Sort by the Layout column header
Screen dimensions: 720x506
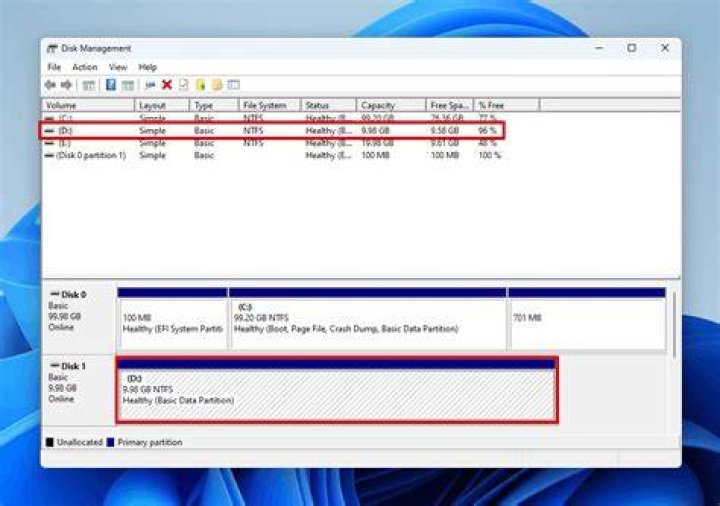tap(162, 105)
